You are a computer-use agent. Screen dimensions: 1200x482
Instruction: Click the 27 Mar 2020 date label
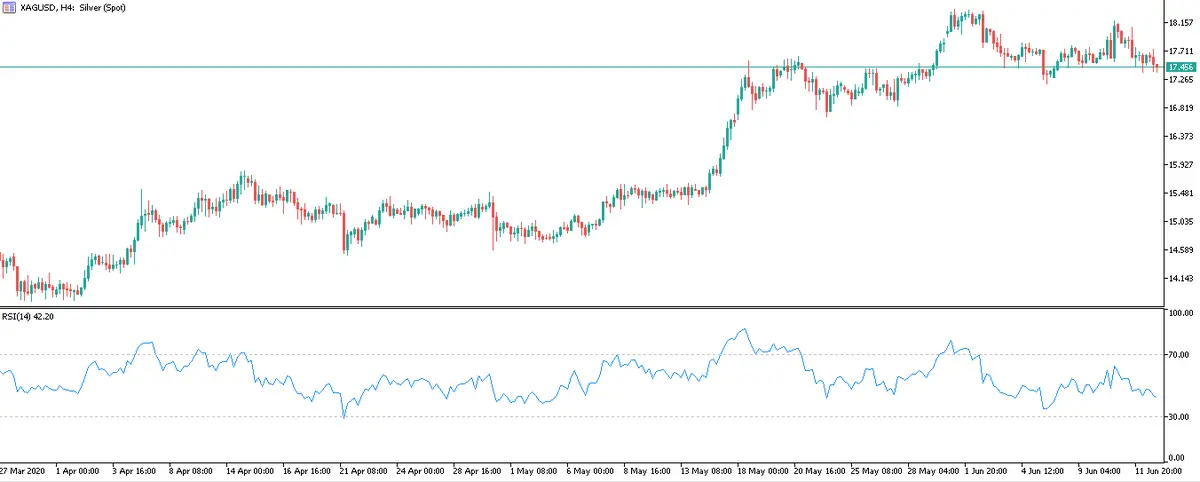coord(22,469)
